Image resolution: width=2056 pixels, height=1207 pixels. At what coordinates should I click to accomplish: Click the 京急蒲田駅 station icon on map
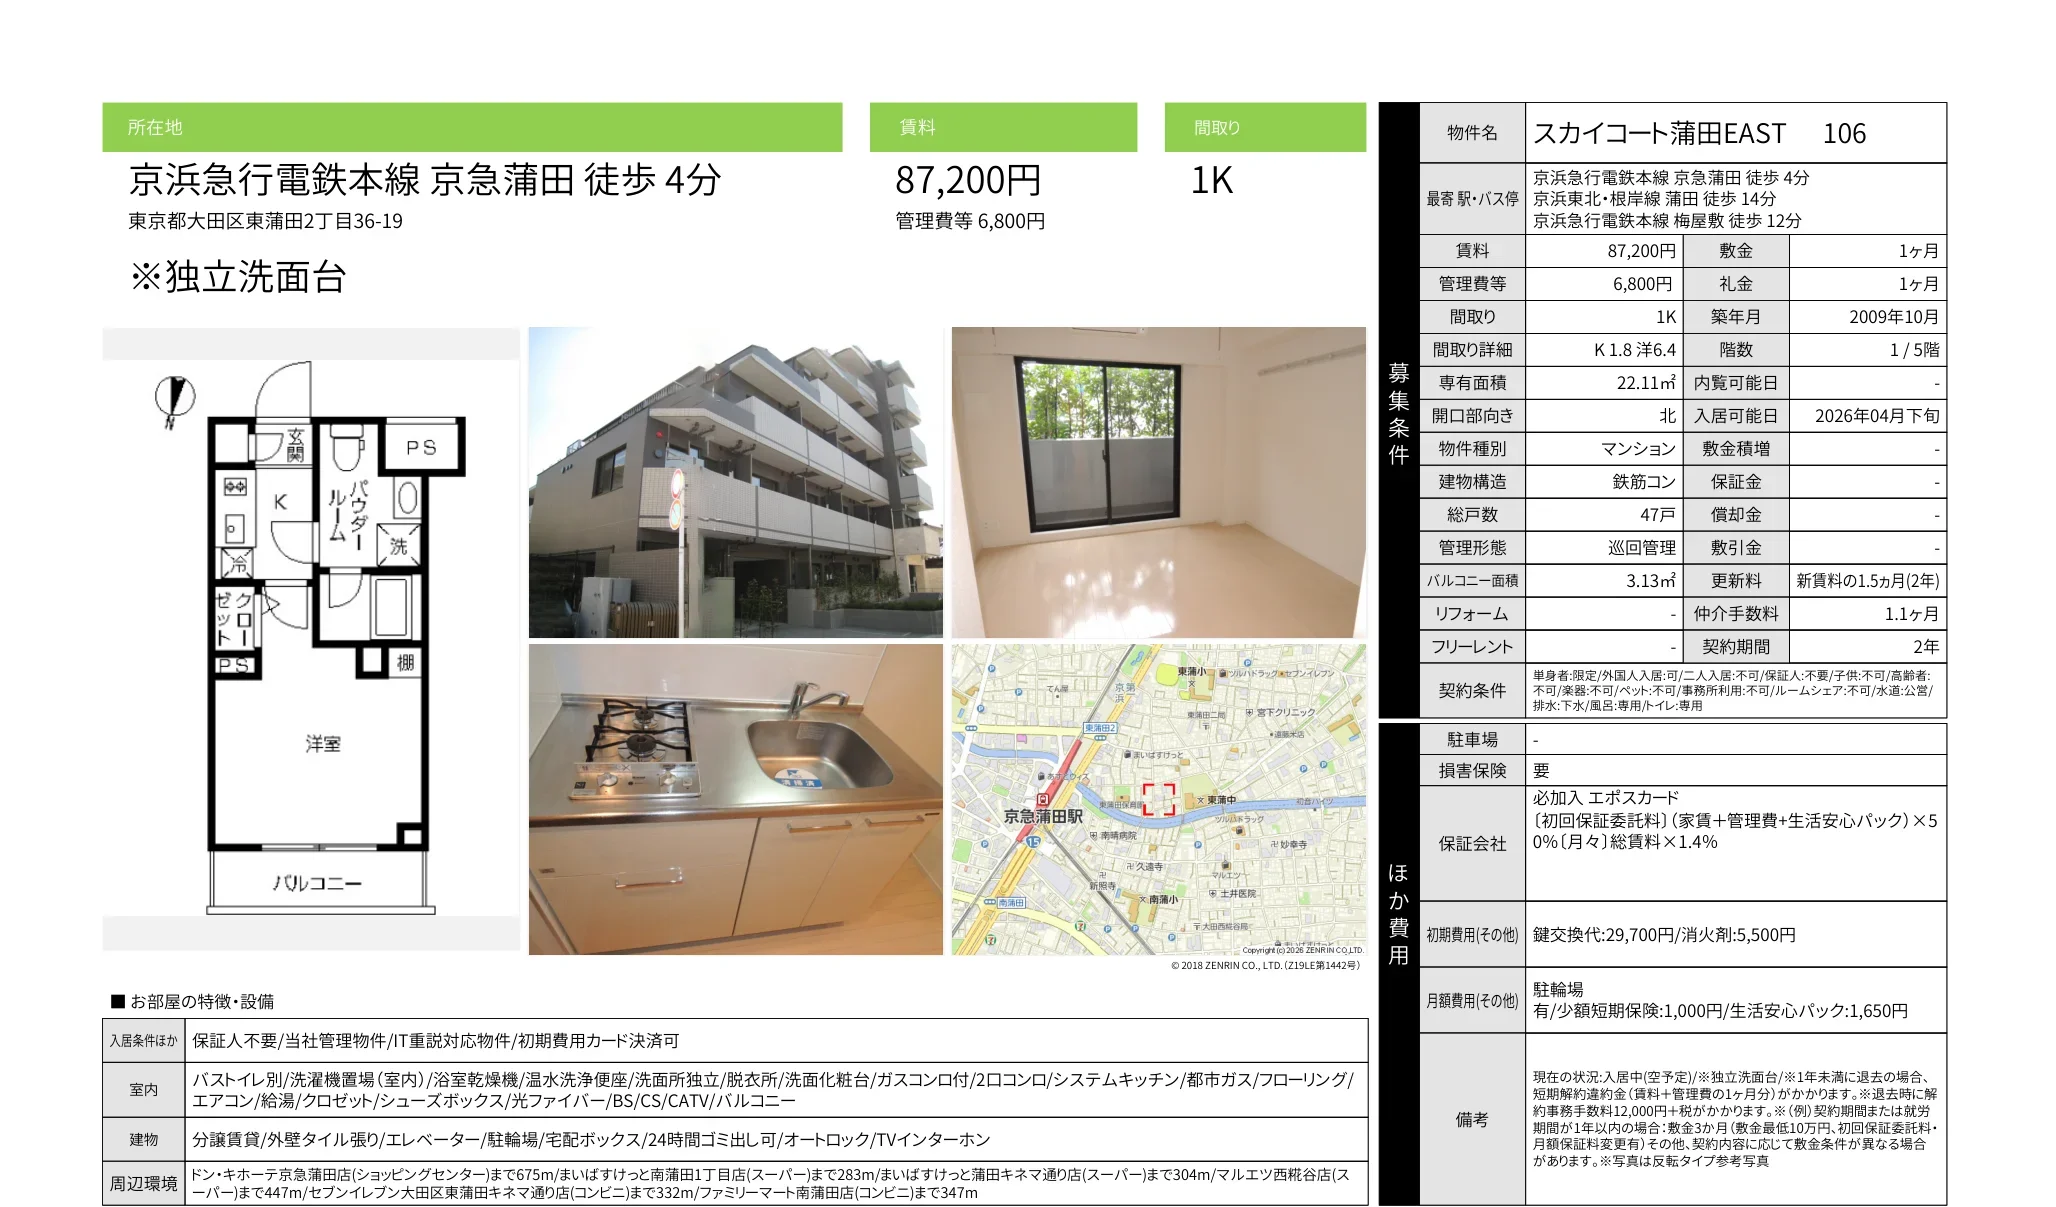click(1043, 800)
